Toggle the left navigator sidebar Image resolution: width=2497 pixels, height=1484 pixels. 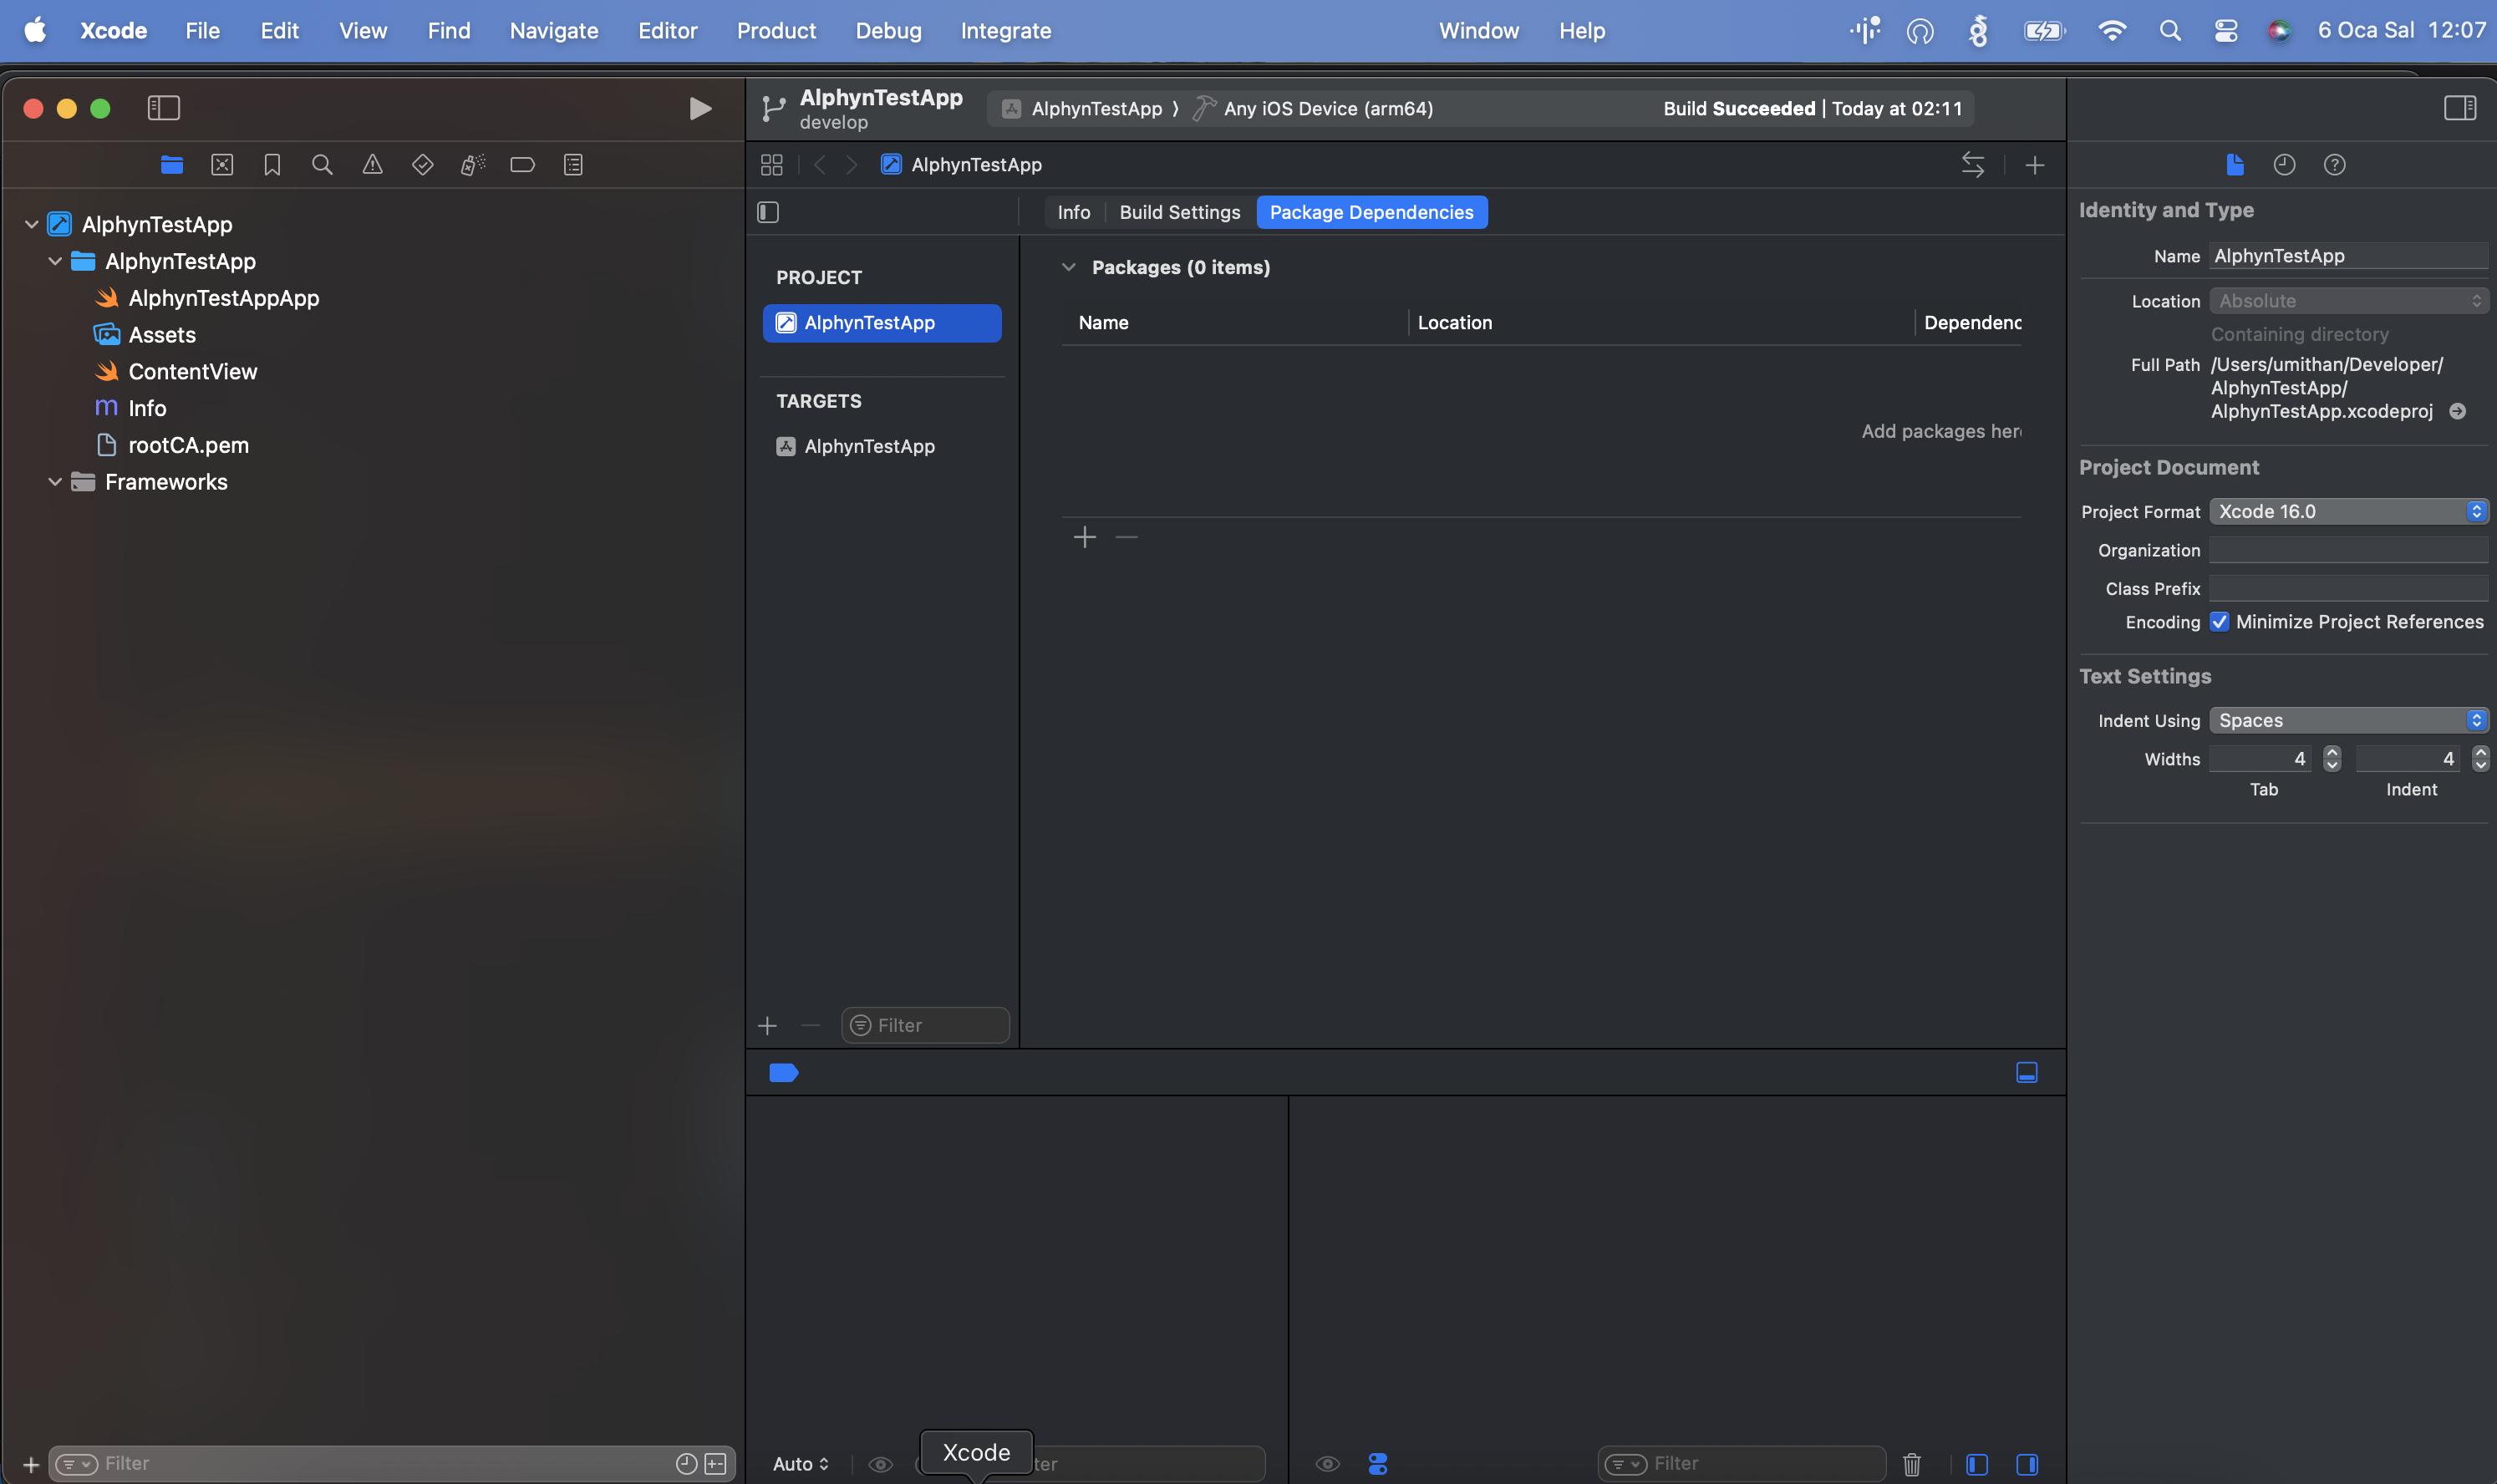(x=164, y=108)
